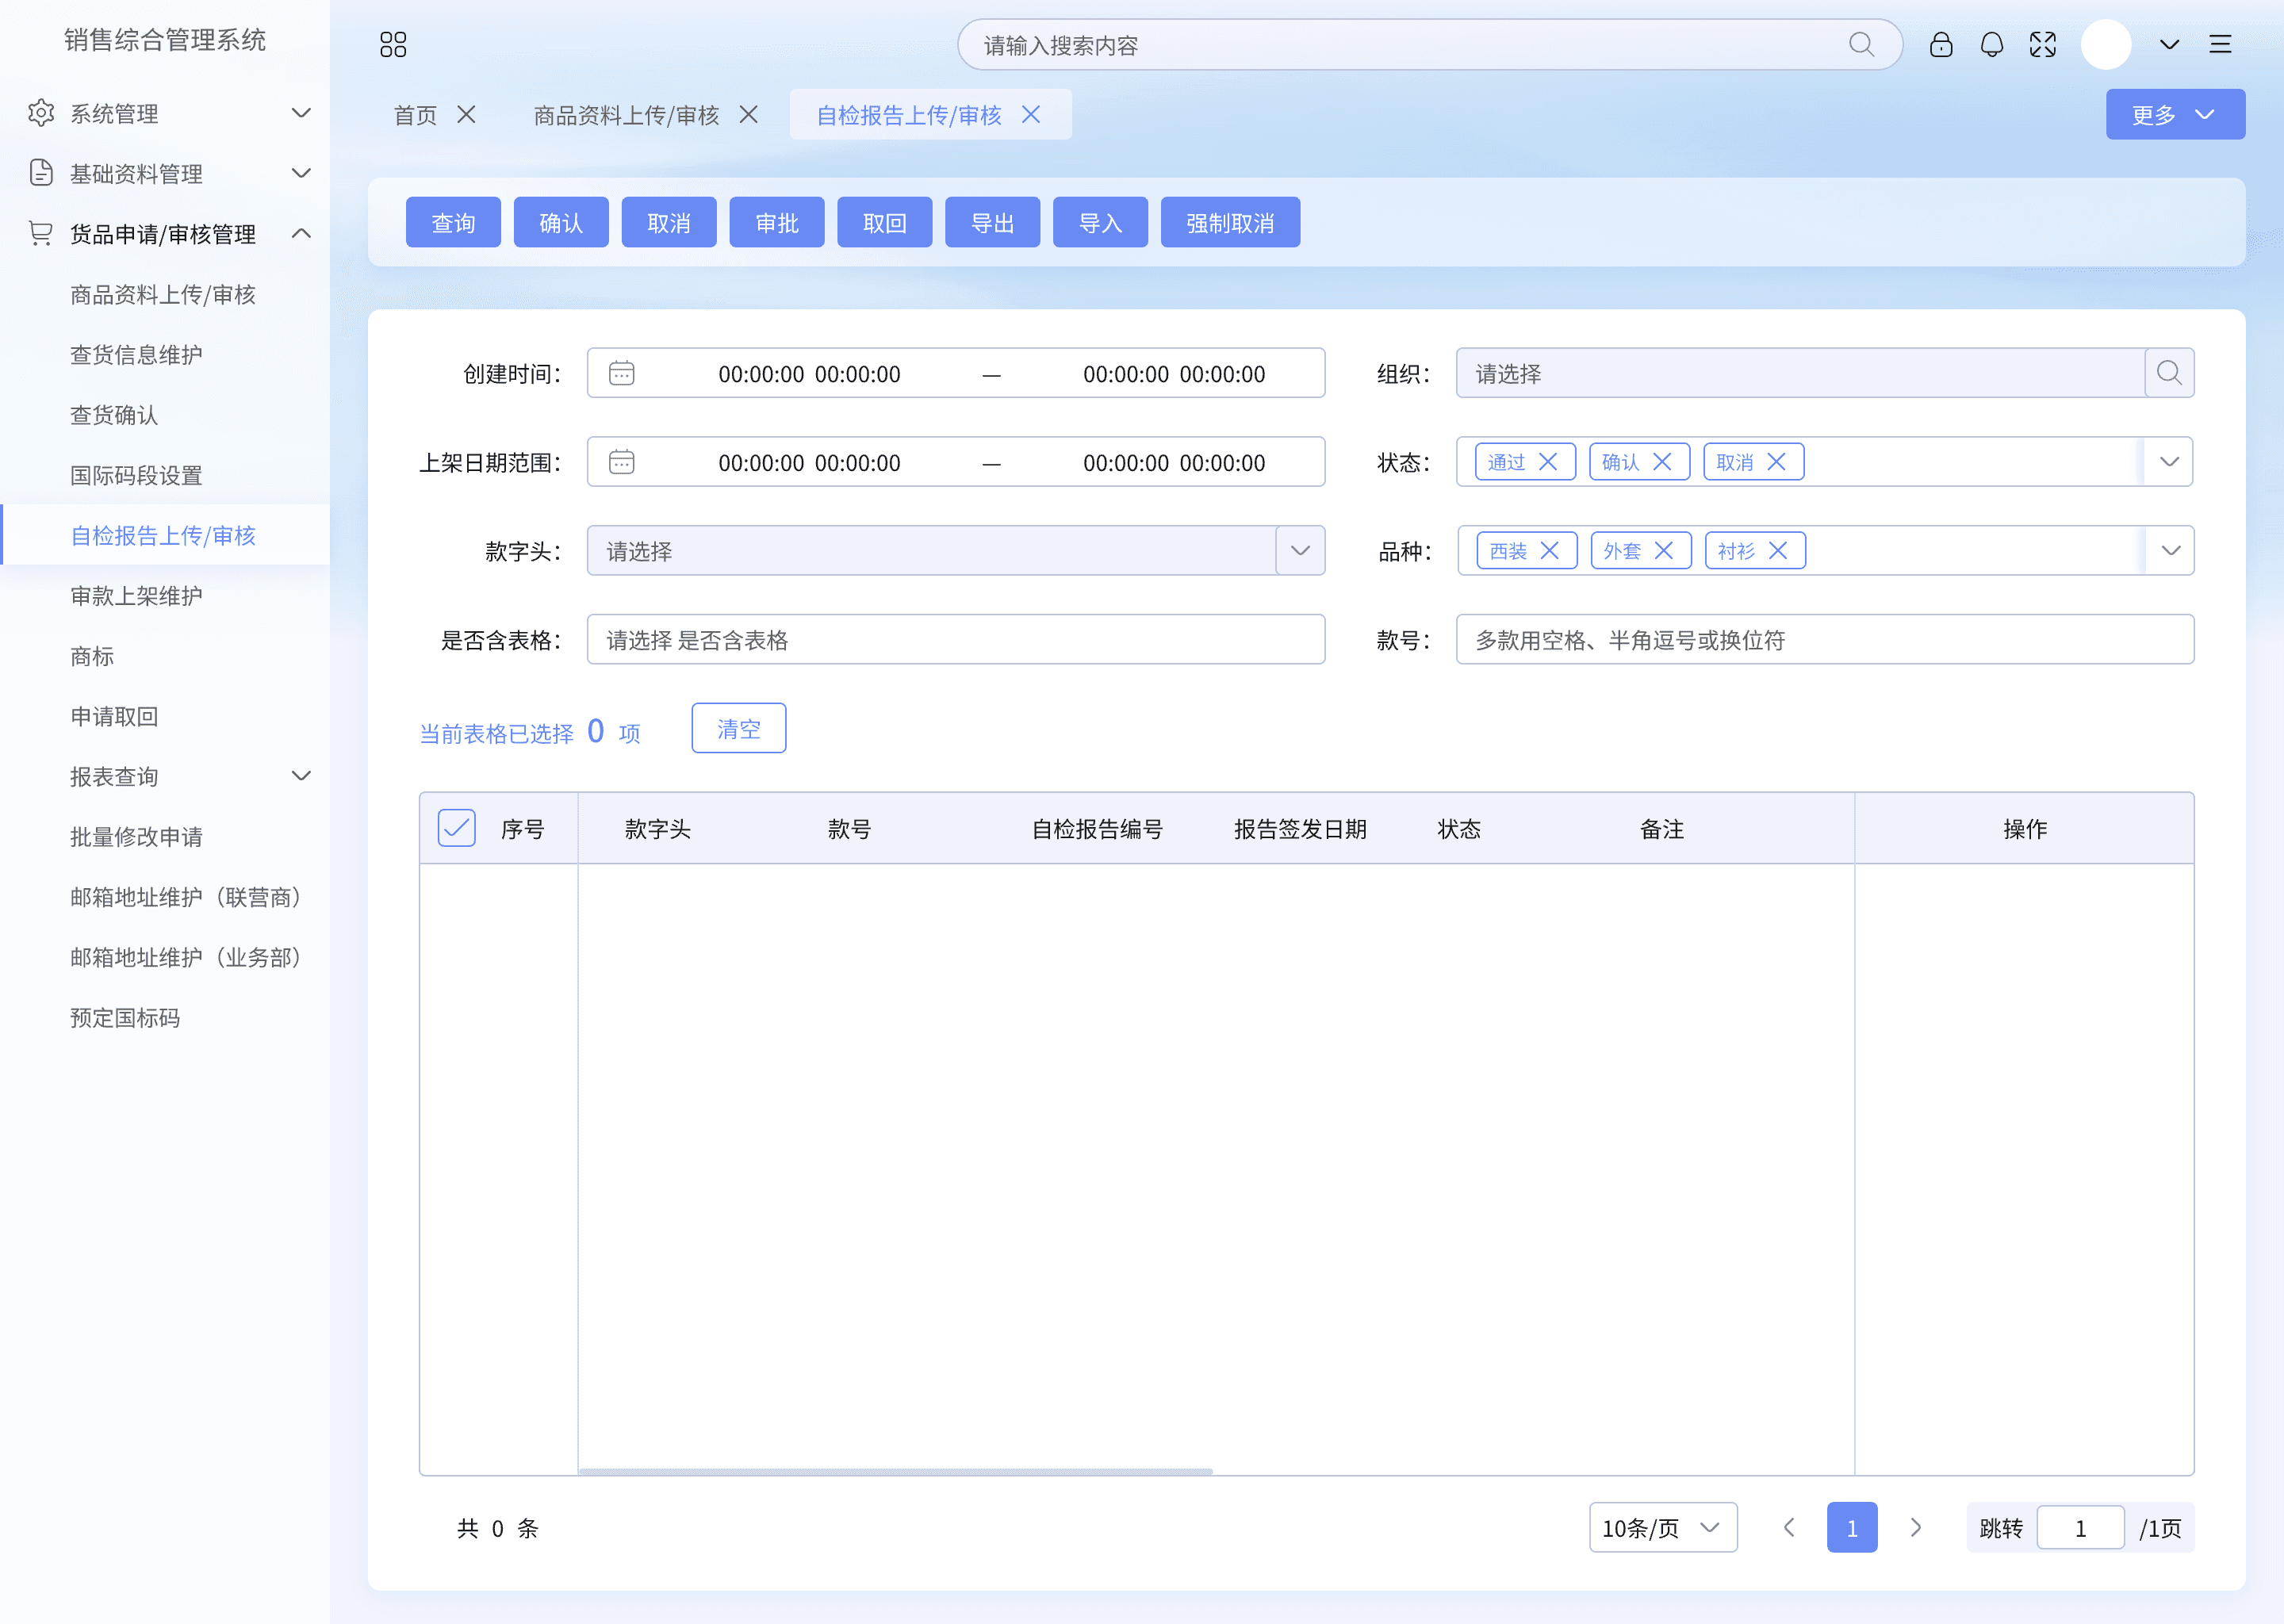Click the magnifier in the top search bar
The width and height of the screenshot is (2284, 1624).
click(1861, 45)
